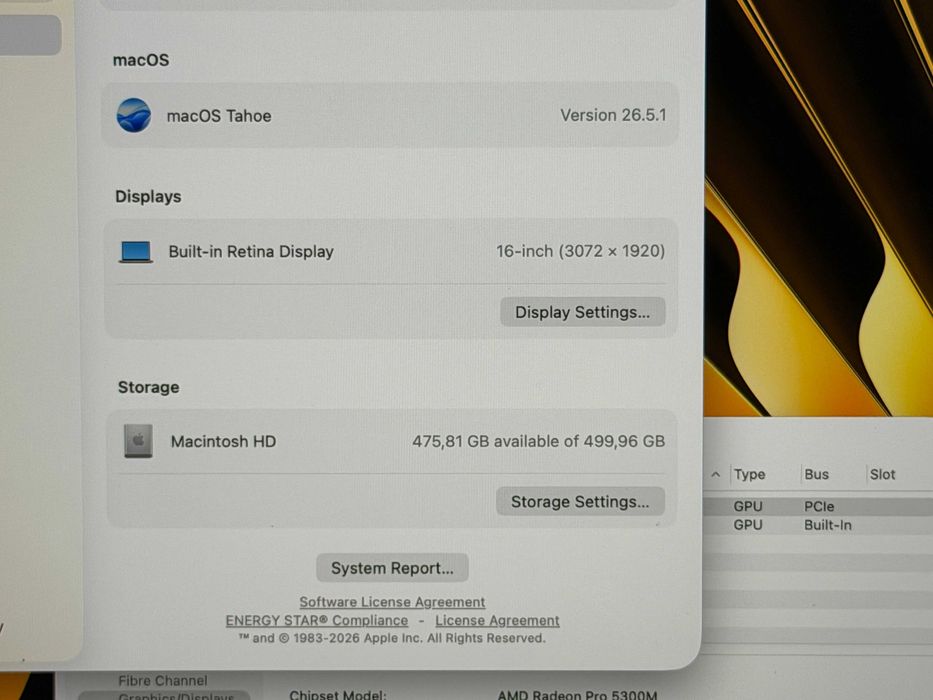This screenshot has width=933, height=700.
Task: Click the 'Storage' section heading
Action: 149,387
